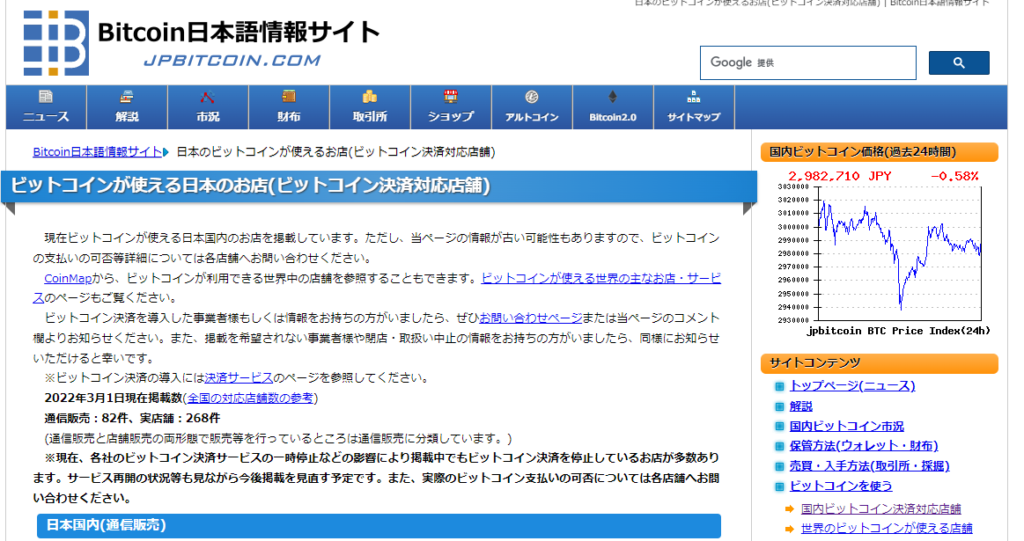Click the coins icon above 取引所
This screenshot has width=1024, height=541.
370,97
